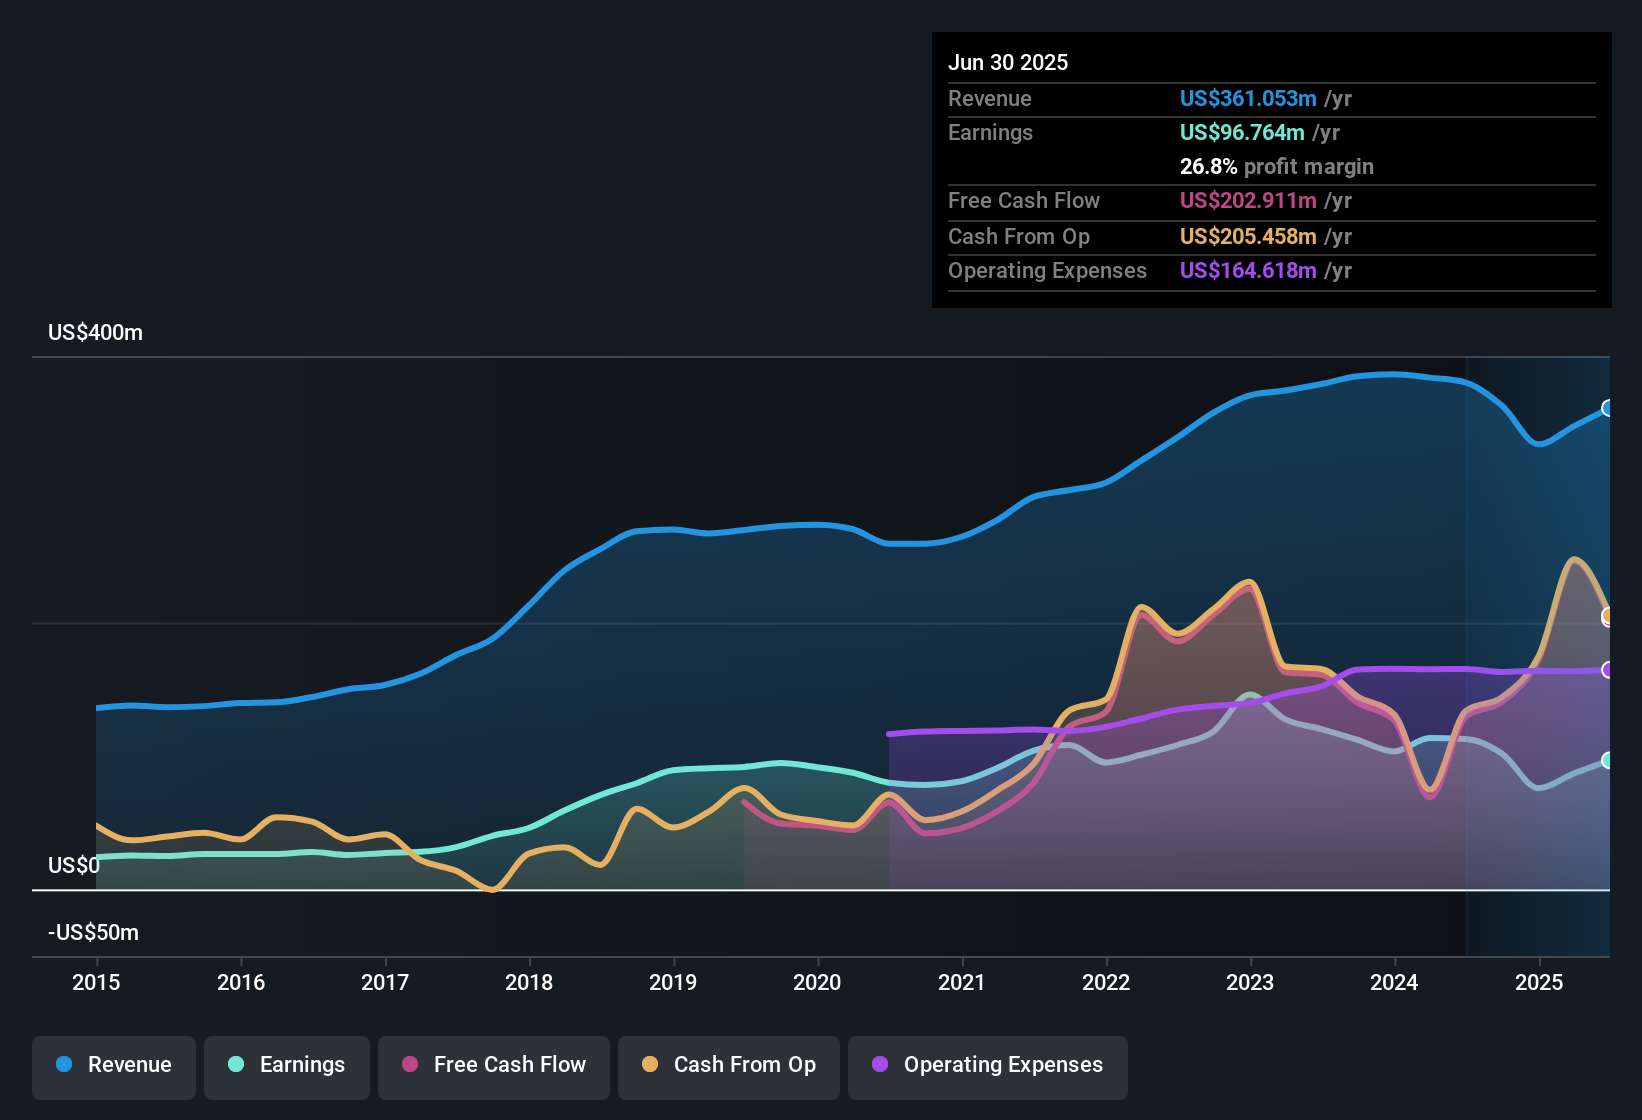
Task: Click the Free Cash Flow tooltip row label
Action: coord(1024,201)
